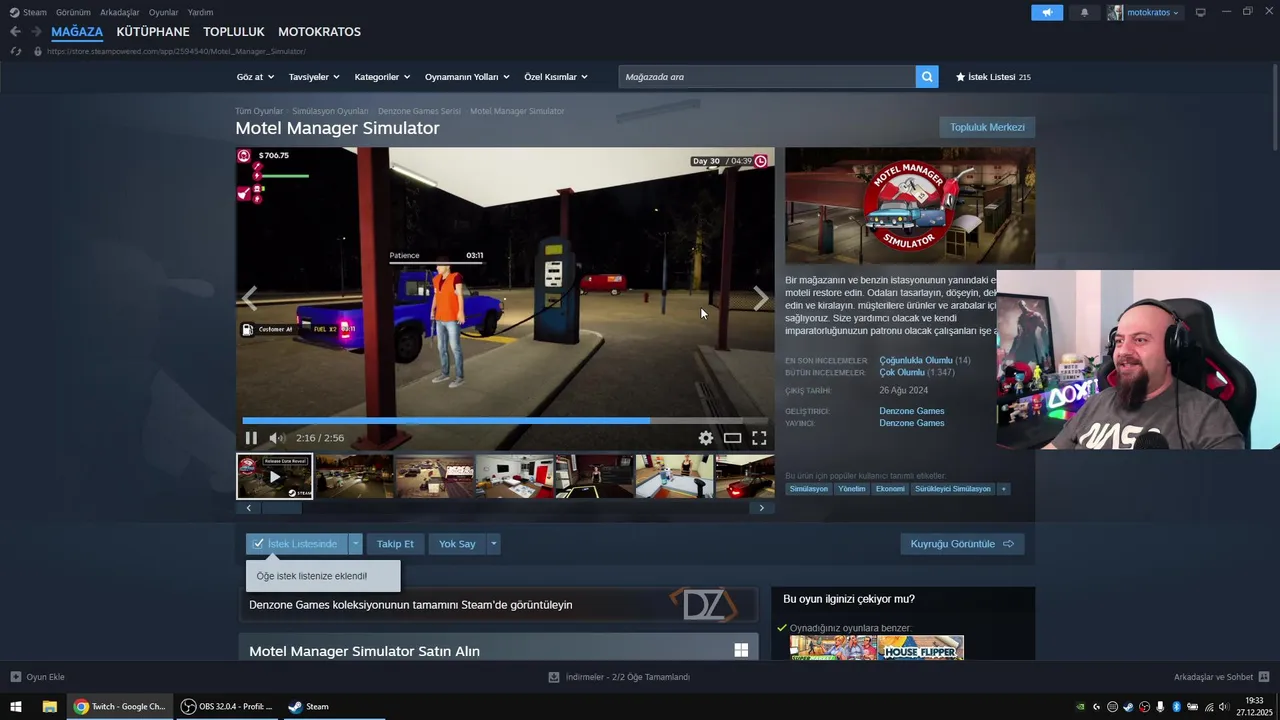Click the thumbnail strip scrollbar handle

(282, 508)
